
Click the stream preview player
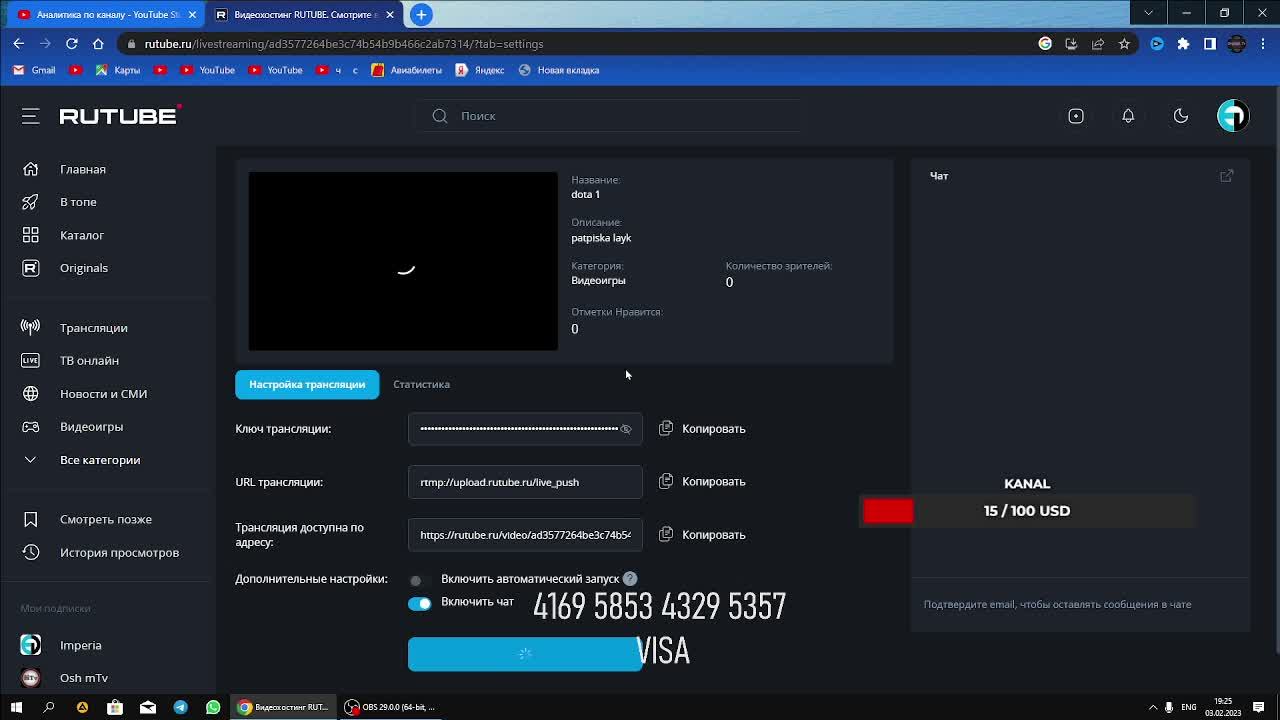(403, 261)
